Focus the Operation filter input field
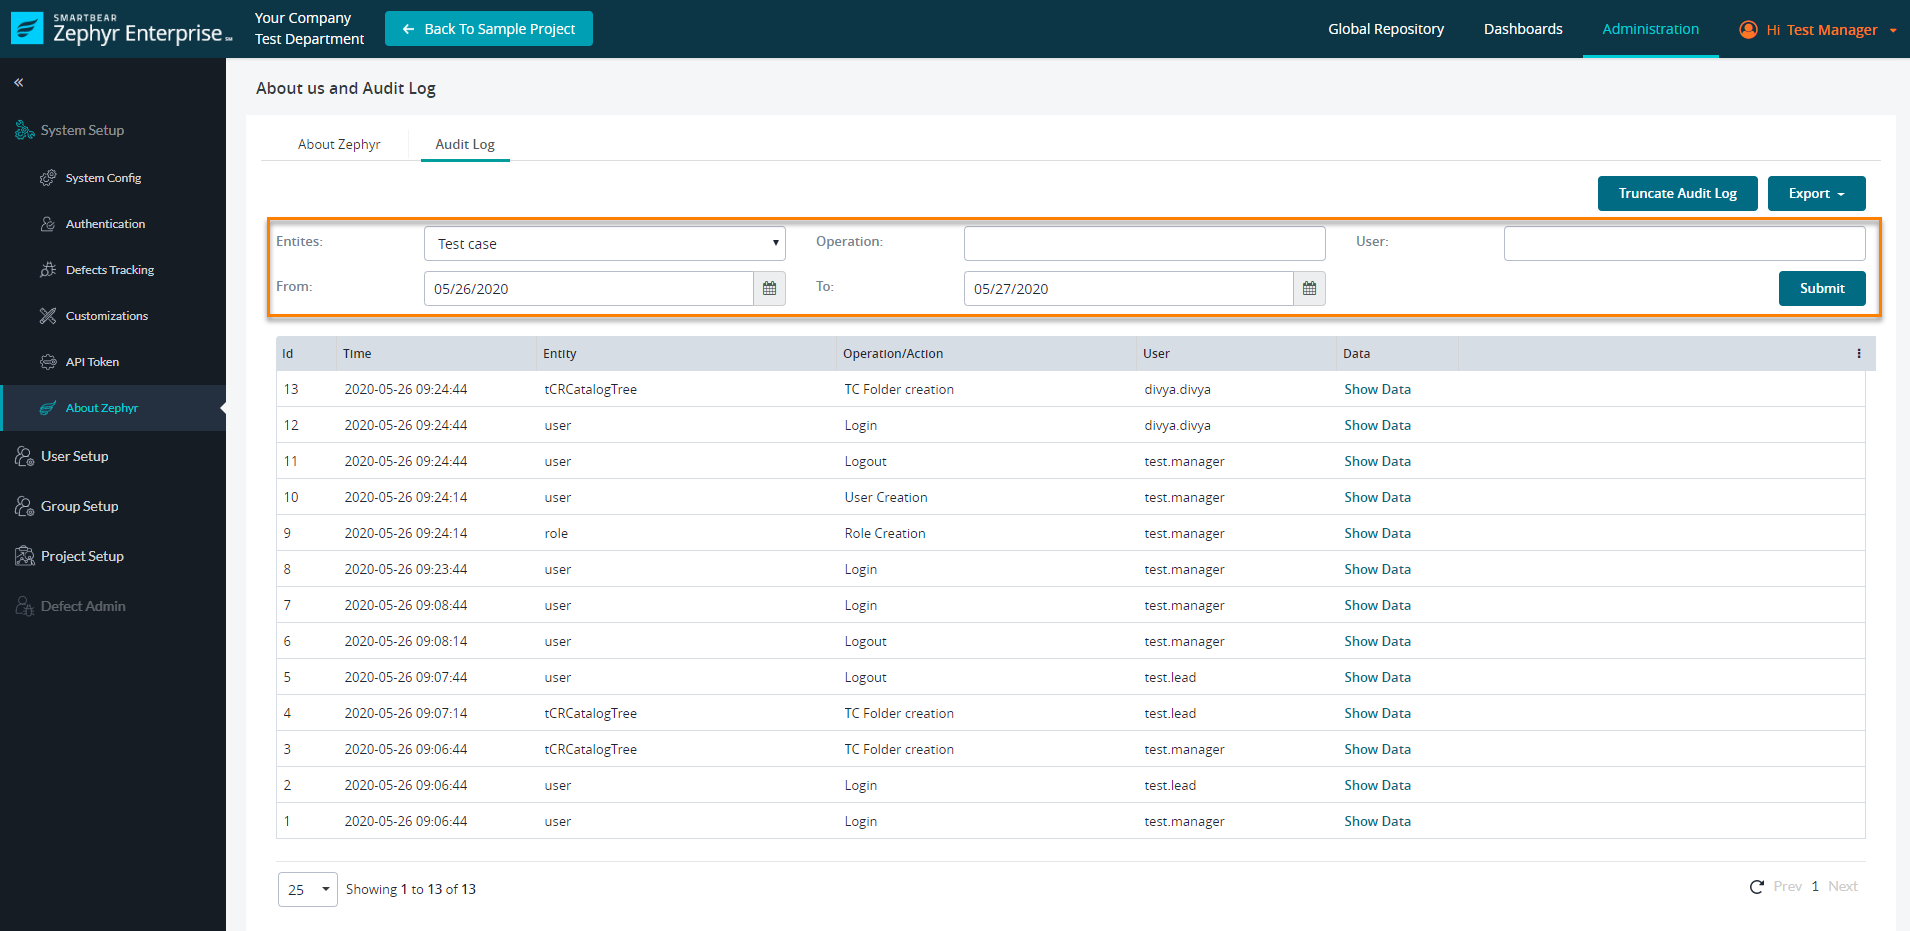This screenshot has height=931, width=1910. click(x=1144, y=244)
